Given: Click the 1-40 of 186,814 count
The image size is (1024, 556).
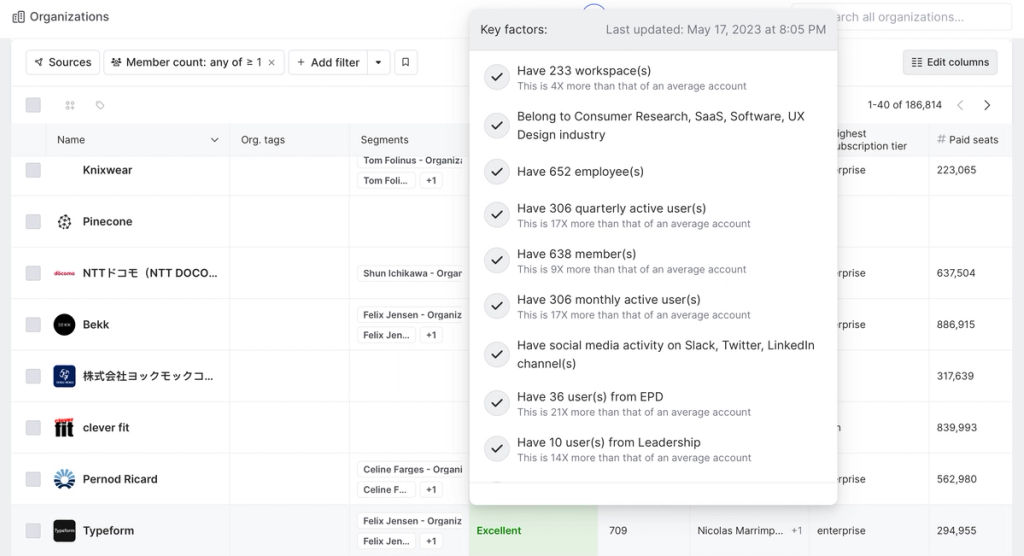Looking at the screenshot, I should (x=904, y=105).
